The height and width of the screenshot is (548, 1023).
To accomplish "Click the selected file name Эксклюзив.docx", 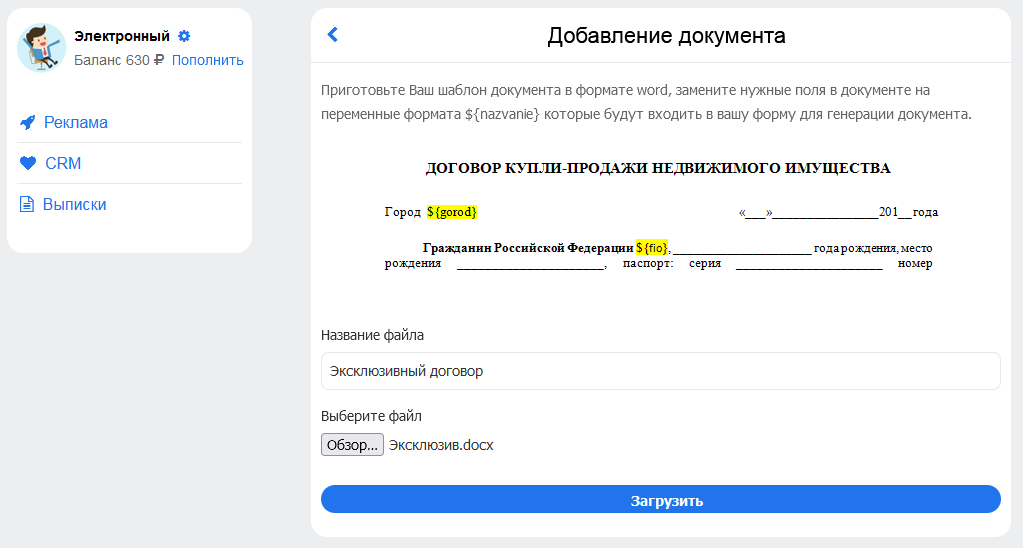I will tap(441, 445).
